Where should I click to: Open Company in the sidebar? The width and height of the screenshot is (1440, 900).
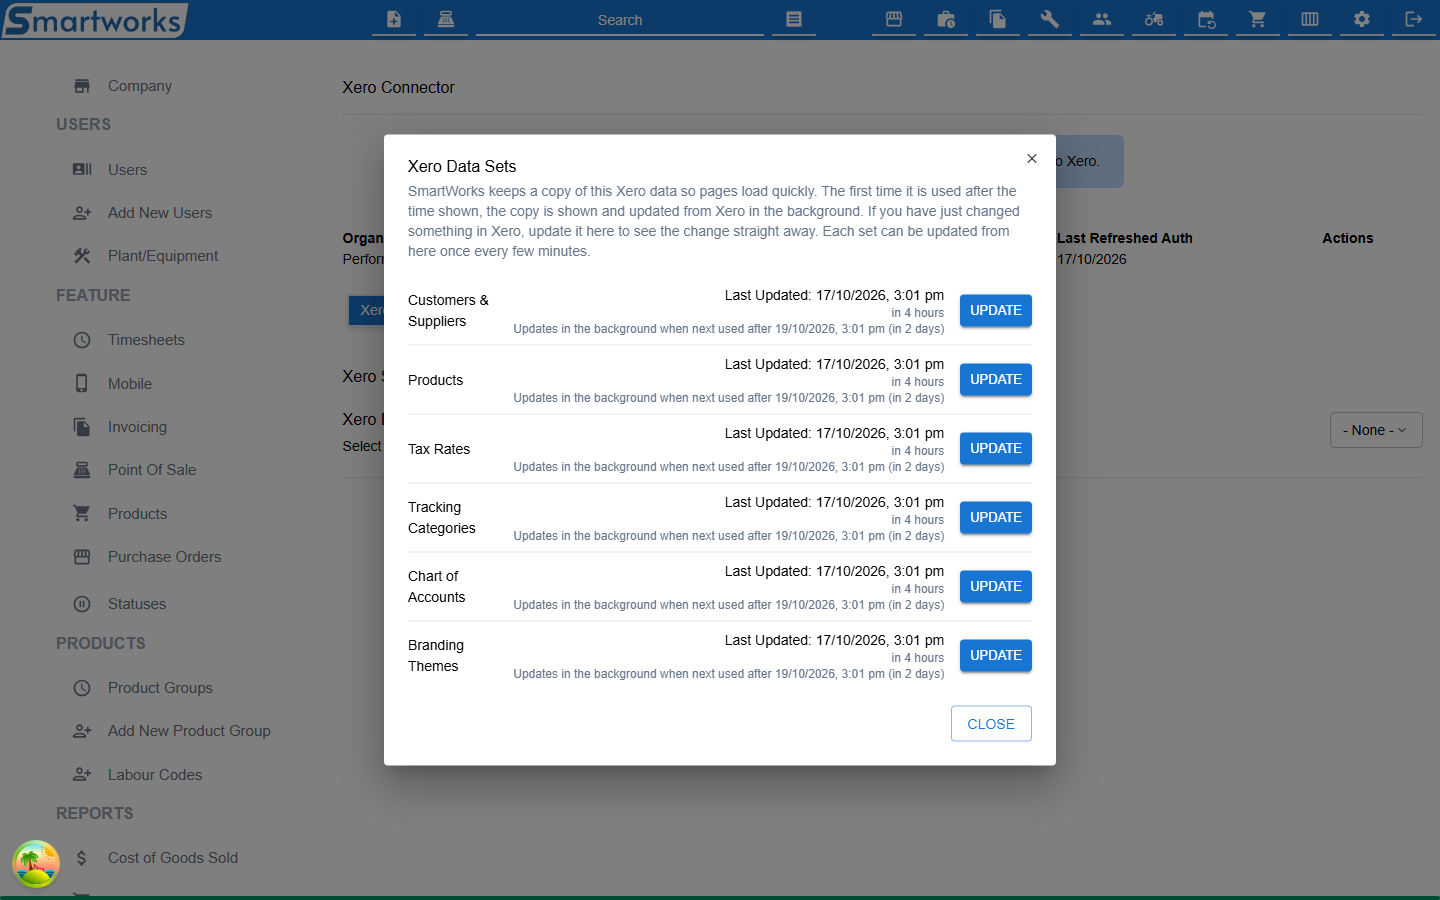pos(140,86)
